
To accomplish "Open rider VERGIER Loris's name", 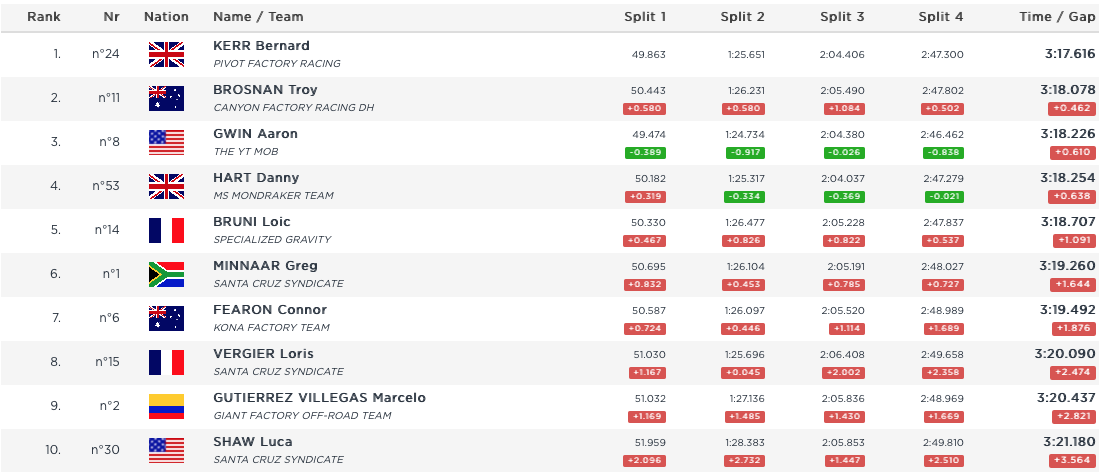I will coord(263,354).
